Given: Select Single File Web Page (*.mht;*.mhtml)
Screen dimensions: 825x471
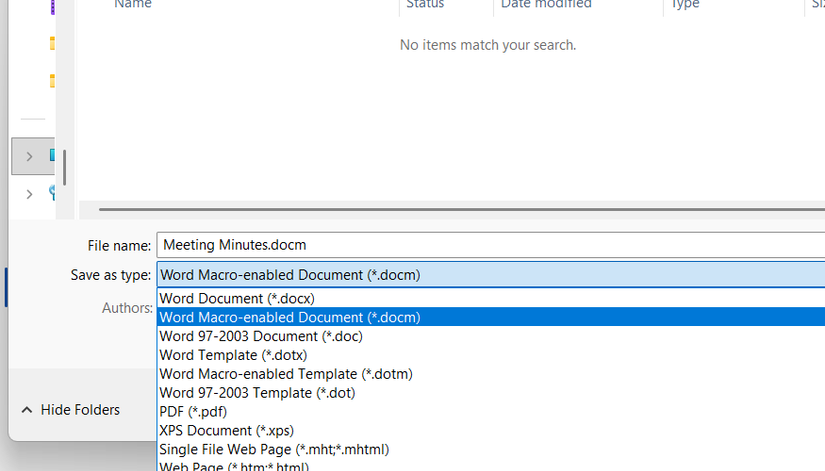Looking at the screenshot, I should [491, 450].
